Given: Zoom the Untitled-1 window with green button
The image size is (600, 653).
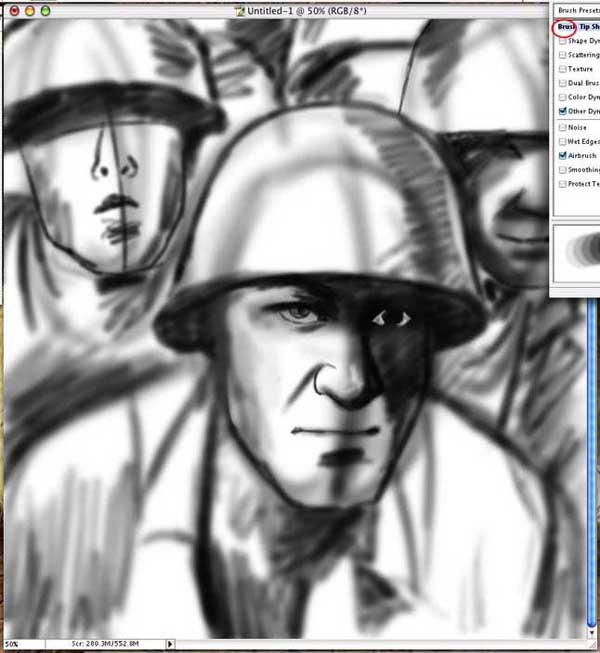Looking at the screenshot, I should [x=45, y=11].
